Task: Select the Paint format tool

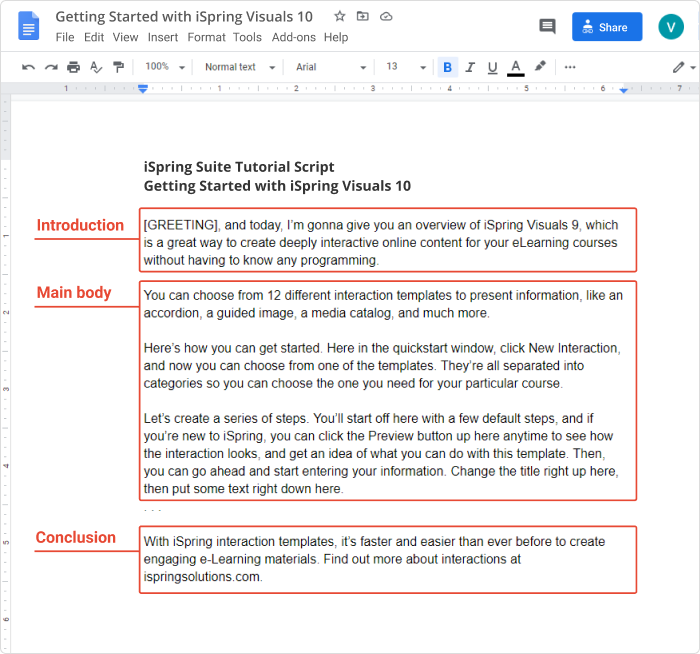Action: (118, 67)
